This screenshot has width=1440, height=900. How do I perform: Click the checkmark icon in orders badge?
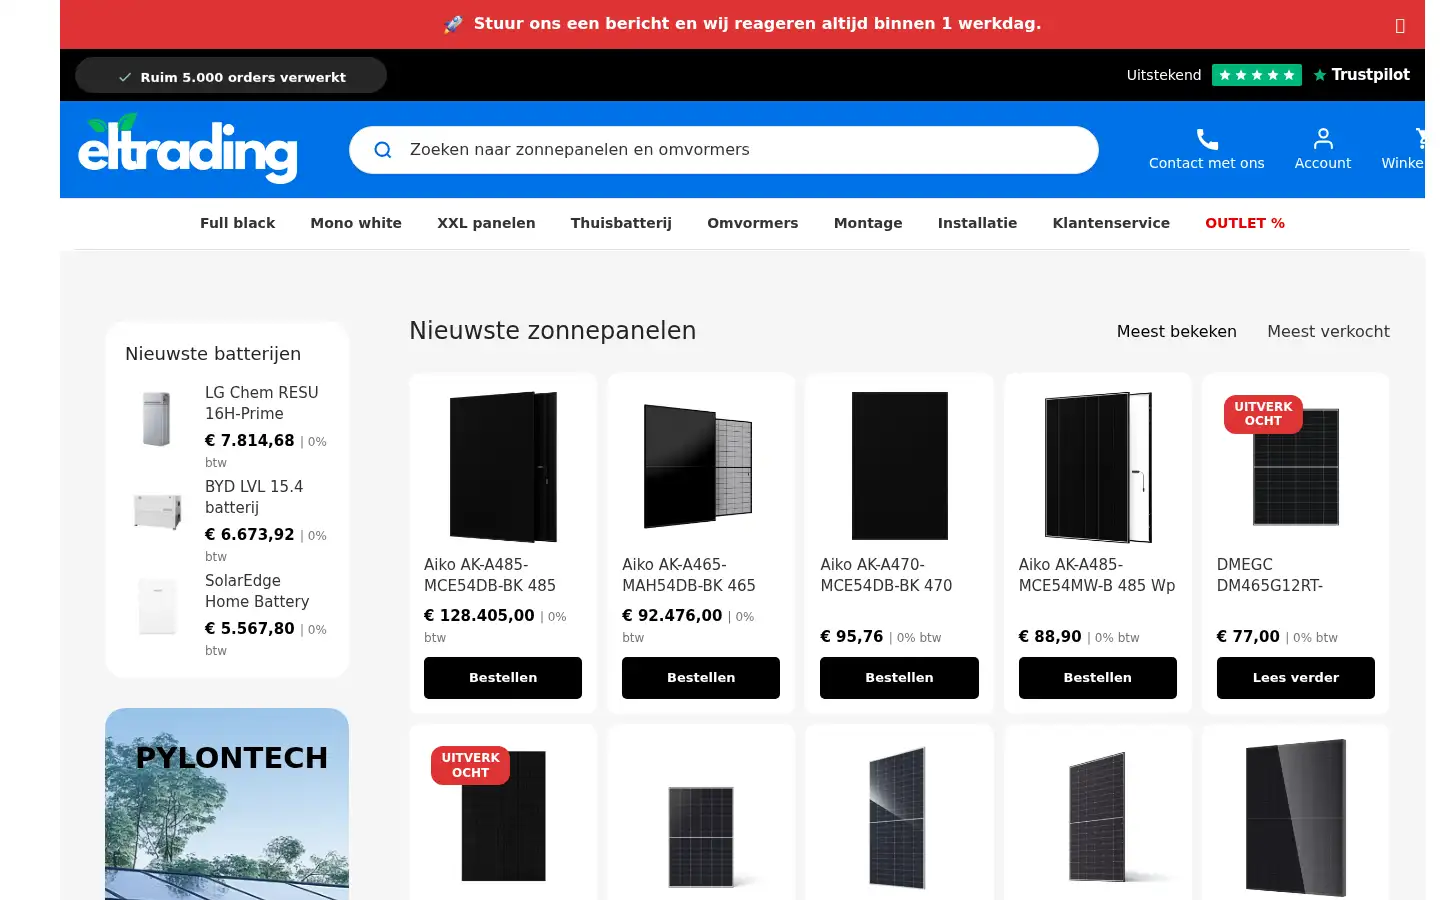click(125, 77)
